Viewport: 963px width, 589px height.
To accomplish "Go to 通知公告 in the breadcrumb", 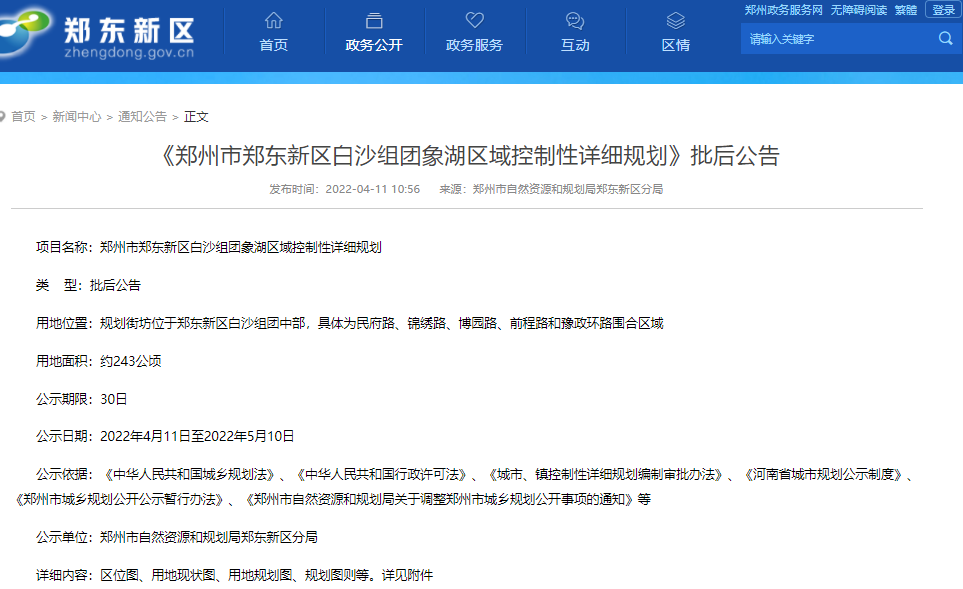I will (142, 117).
